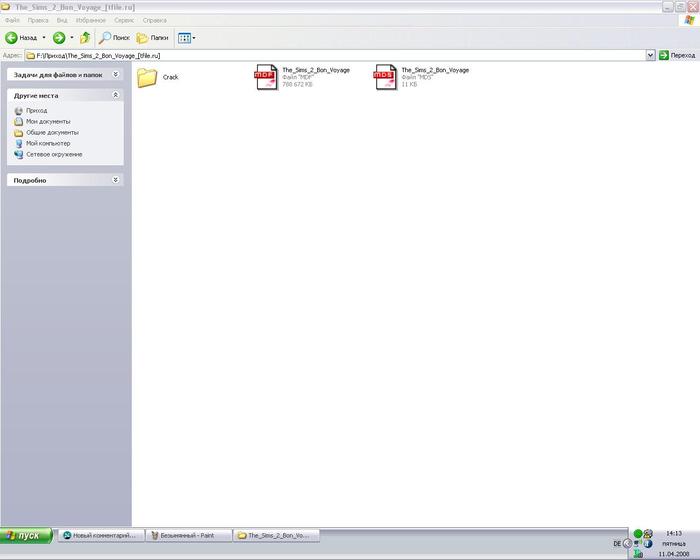Click the Мой компьютер sidebar icon
The width and height of the screenshot is (700, 560).
click(18, 143)
